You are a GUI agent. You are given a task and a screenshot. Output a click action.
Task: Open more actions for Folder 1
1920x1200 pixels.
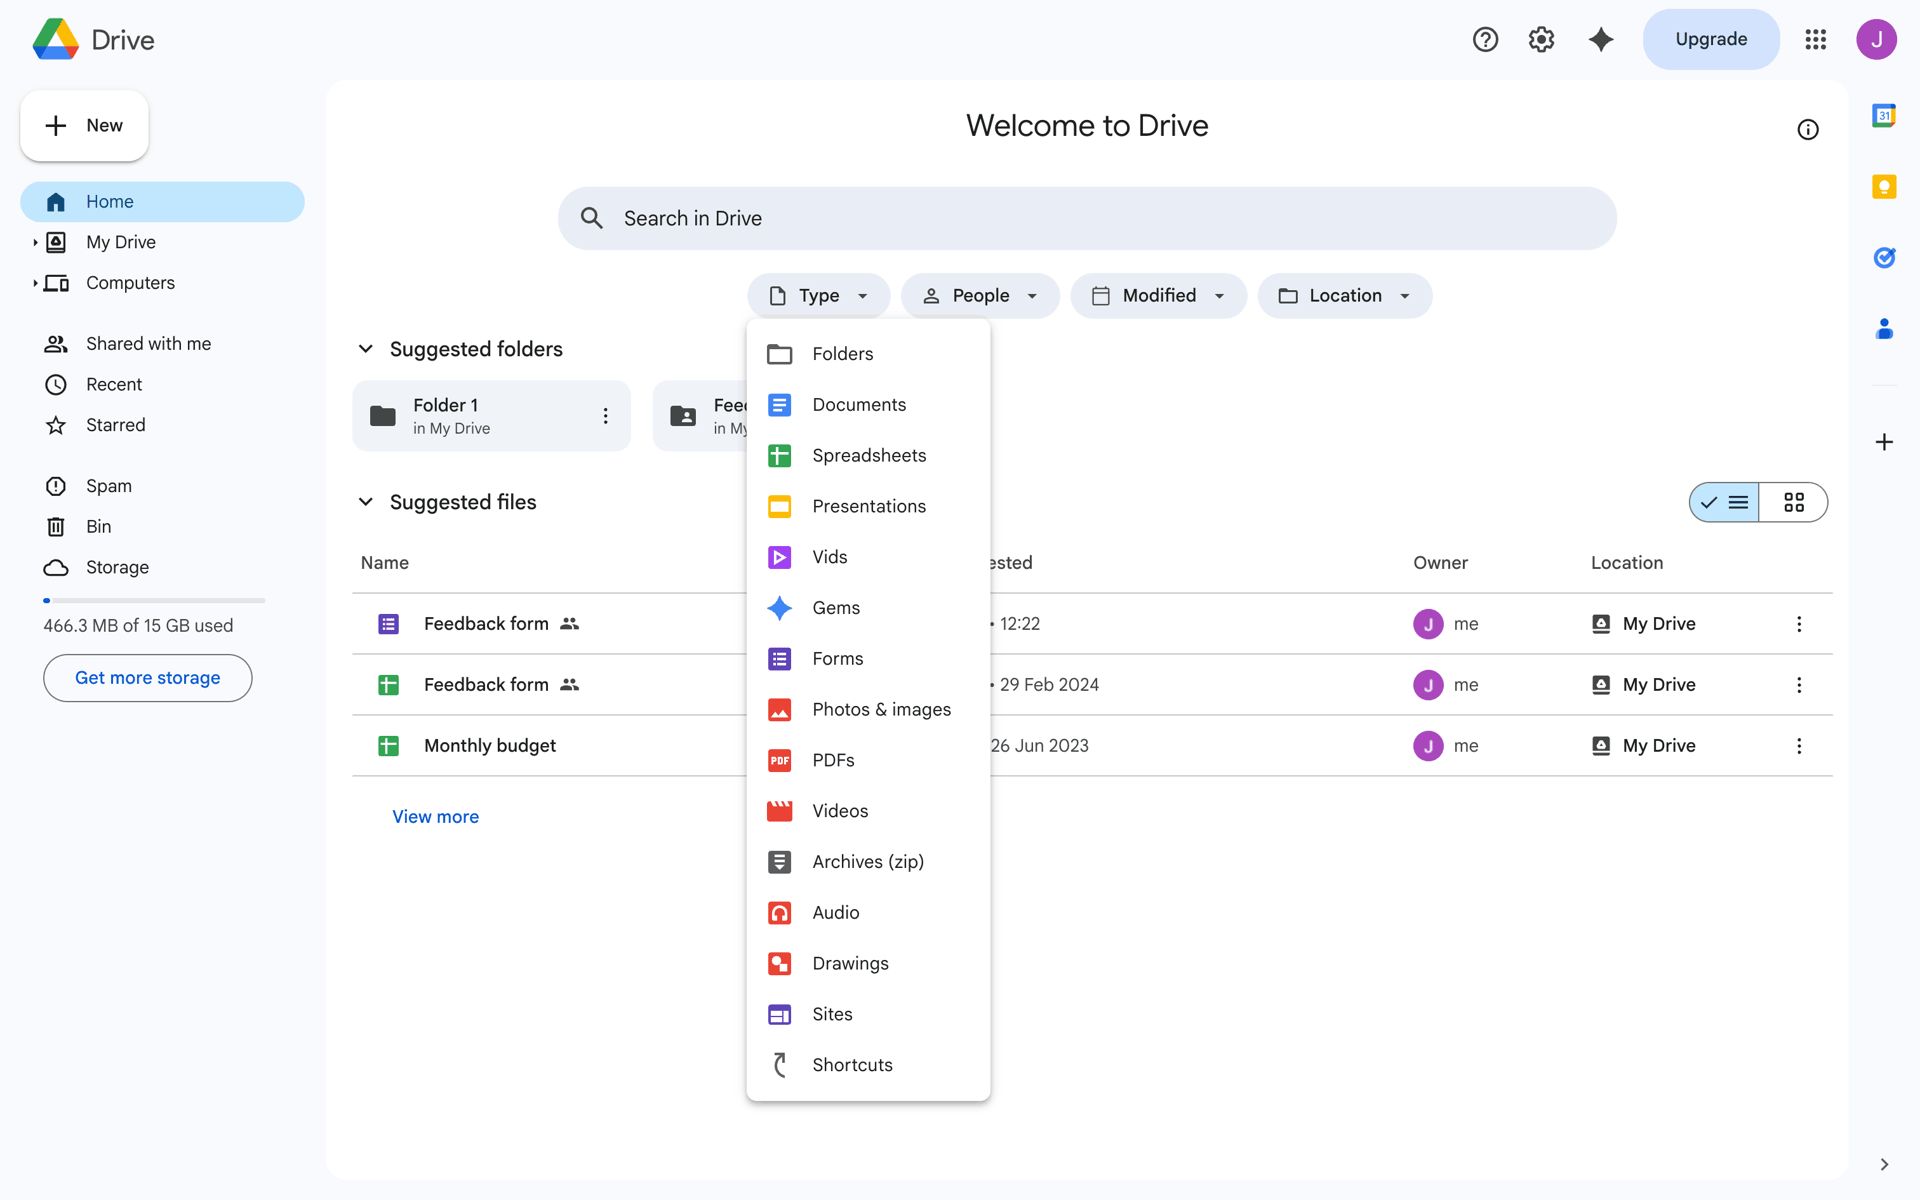pos(605,416)
